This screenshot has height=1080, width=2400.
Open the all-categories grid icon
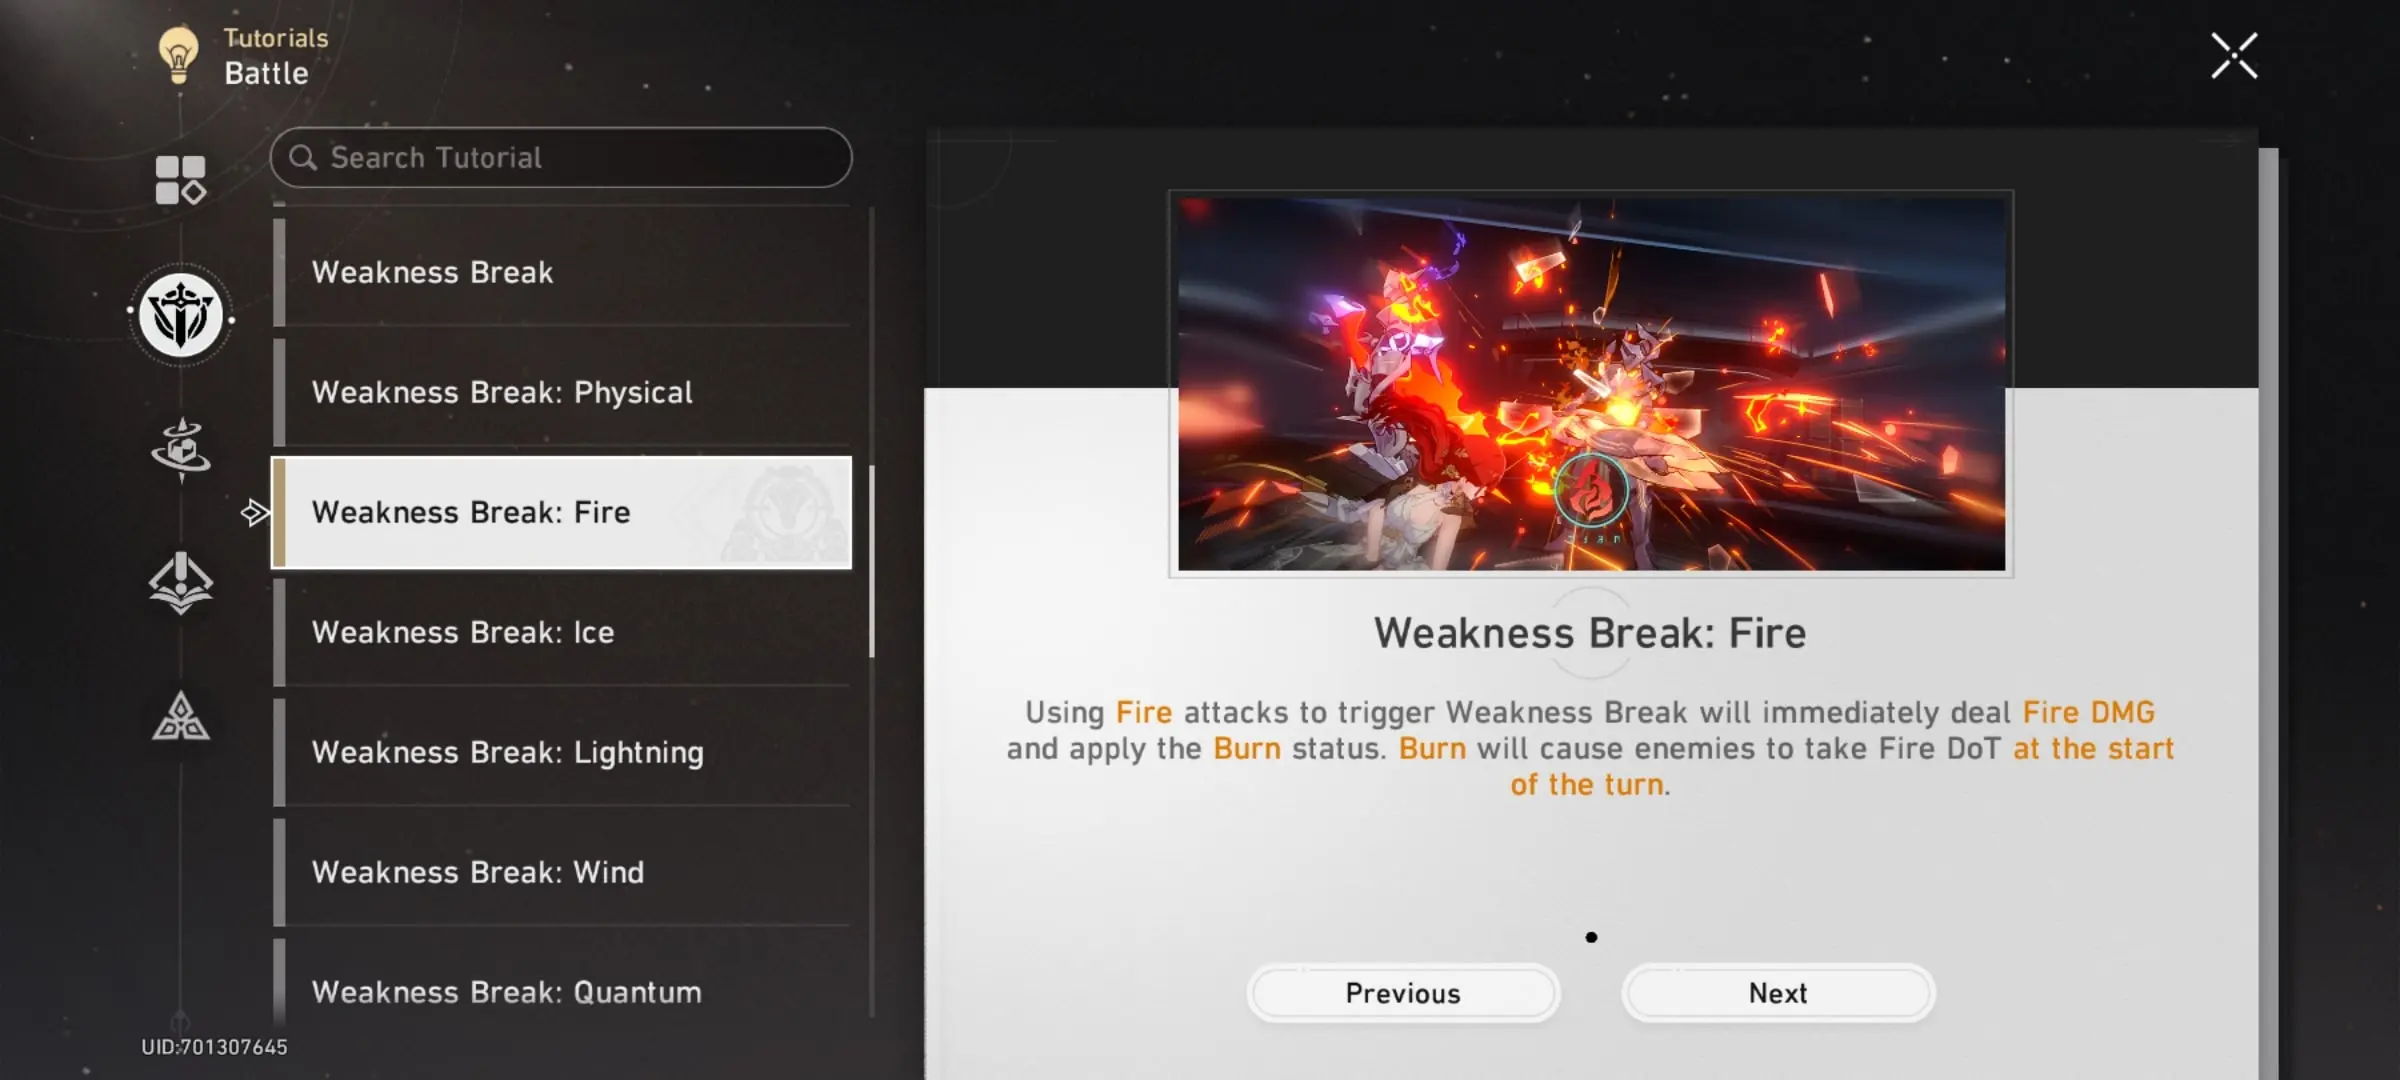coord(180,180)
